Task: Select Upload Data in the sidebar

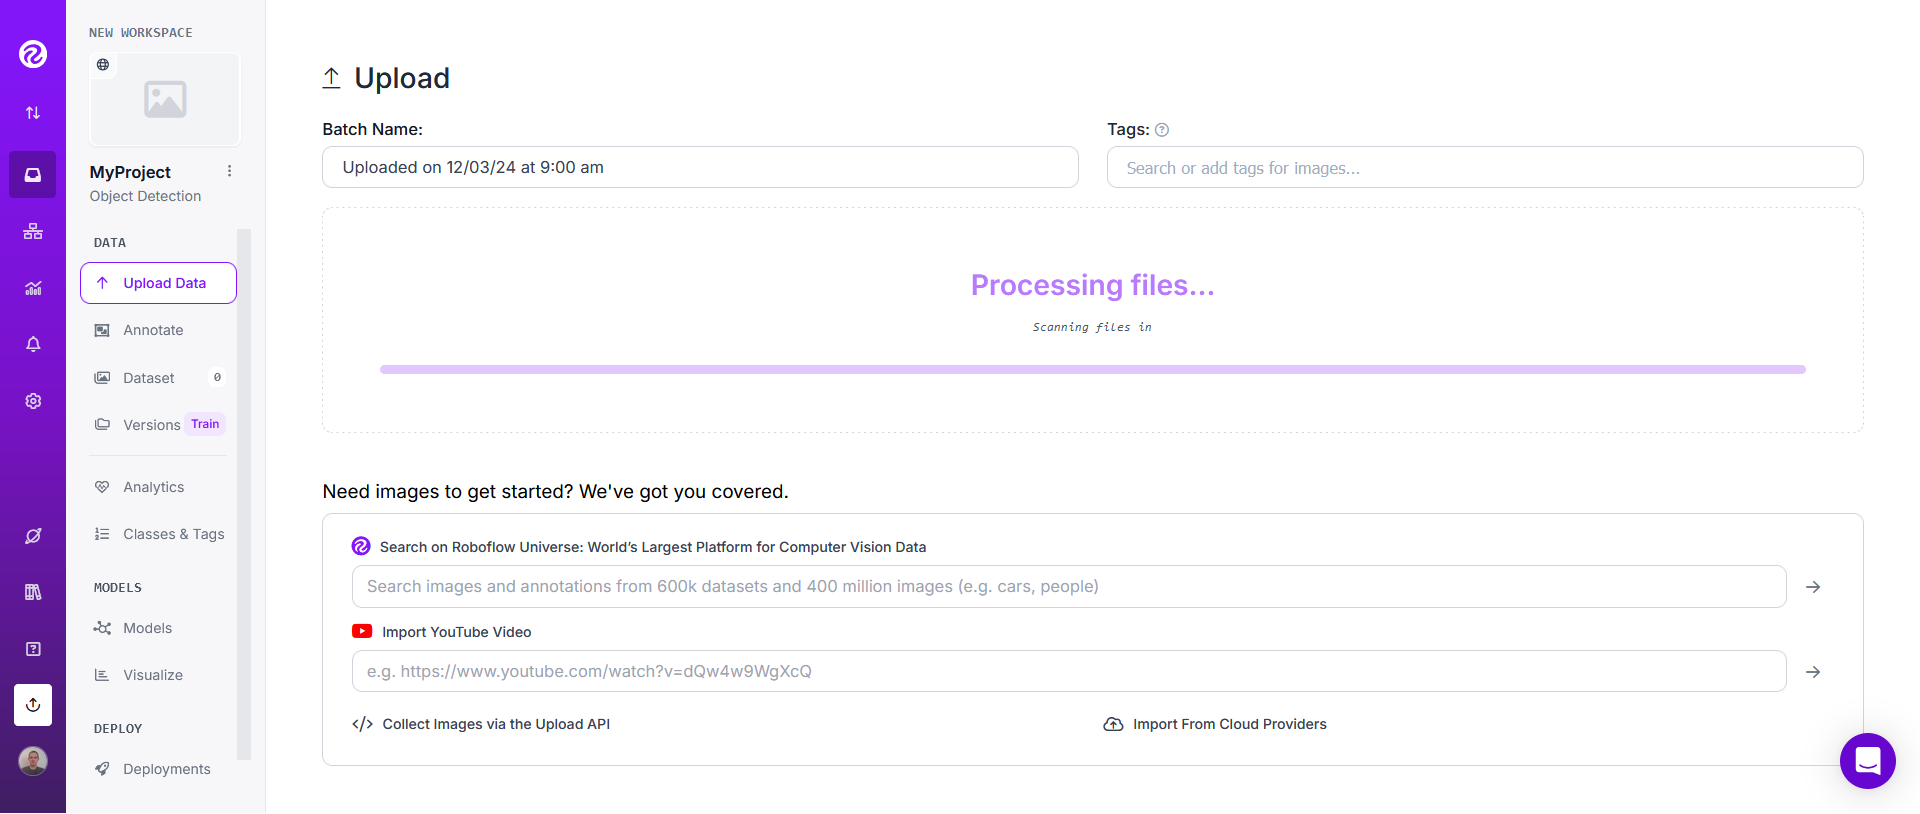Action: coord(158,283)
